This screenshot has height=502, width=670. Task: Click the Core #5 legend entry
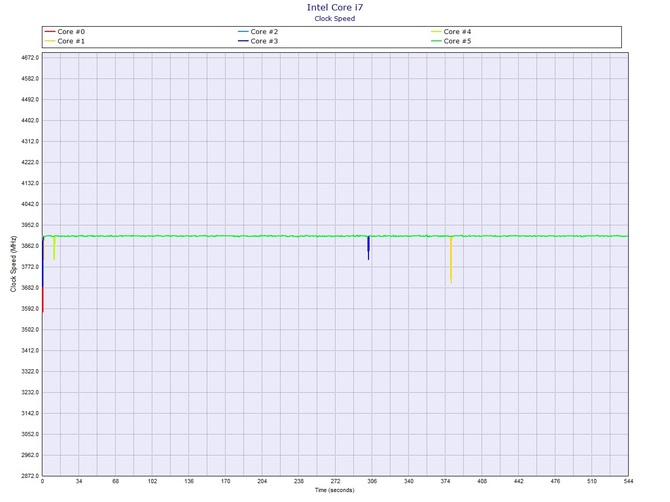pyautogui.click(x=451, y=41)
